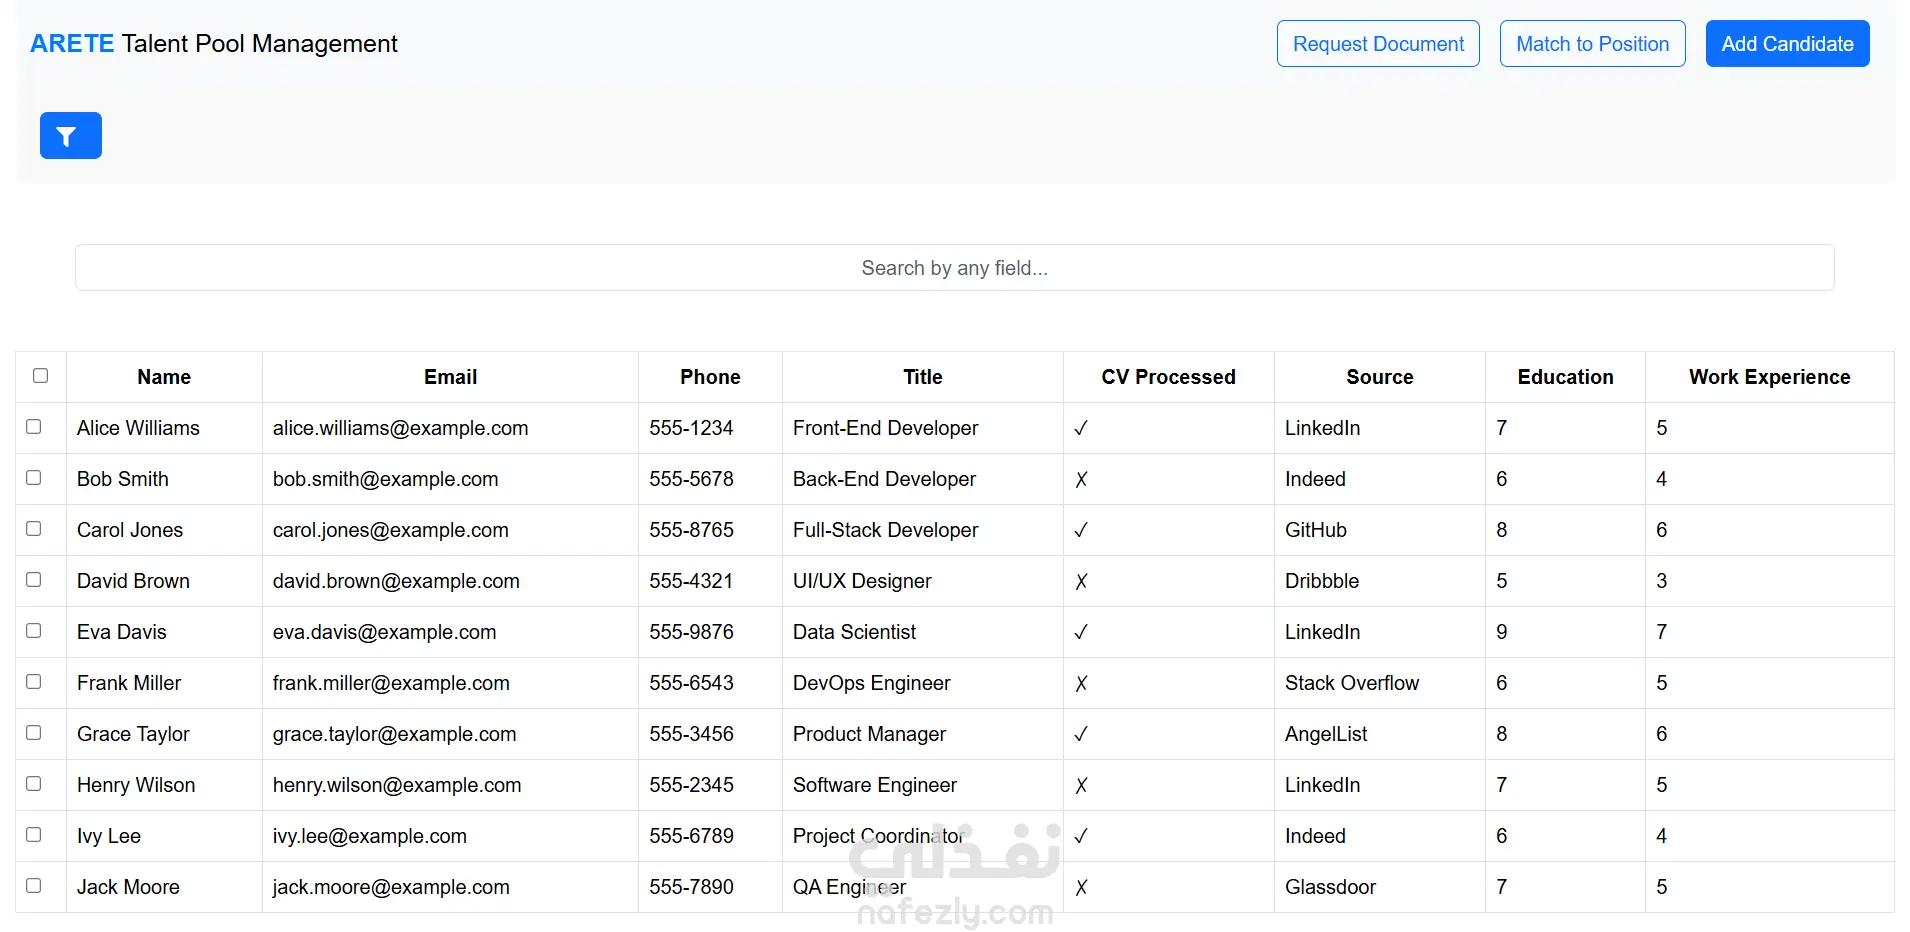Viewport: 1910px width, 932px height.
Task: Click Alice Williams' CV processed checkmark
Action: (x=1081, y=429)
